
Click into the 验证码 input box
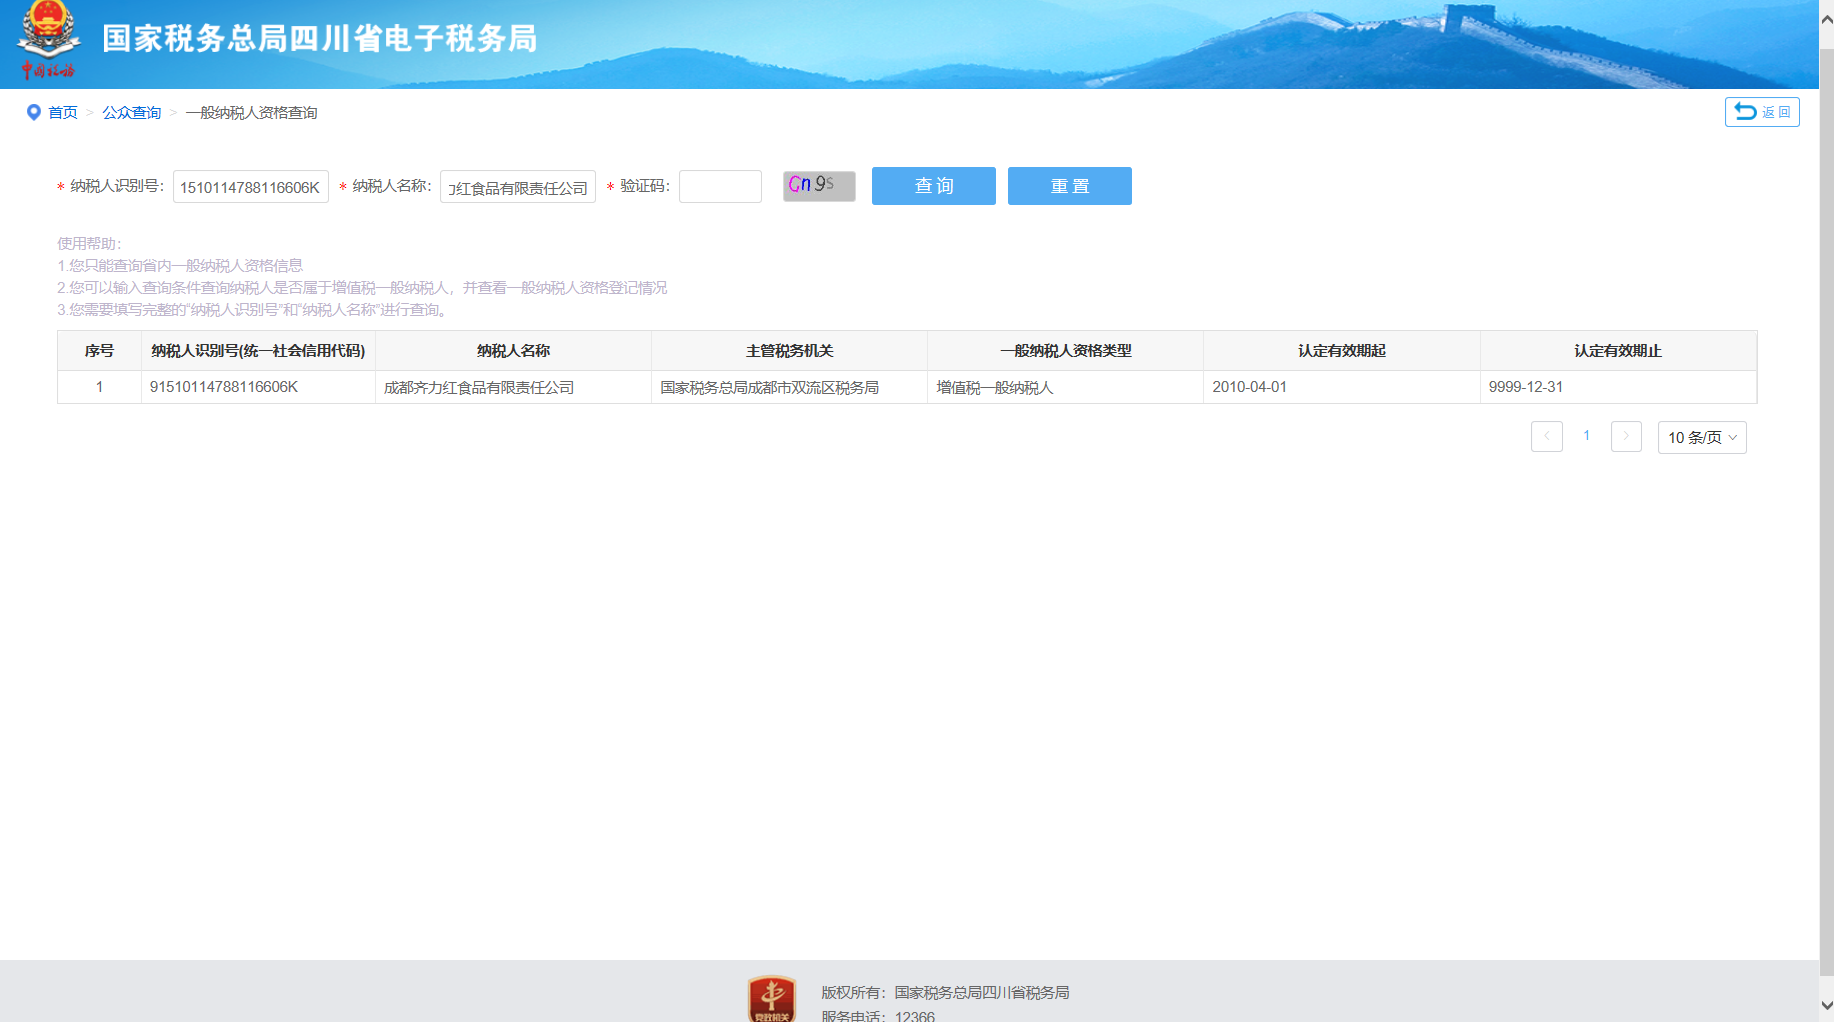coord(720,187)
